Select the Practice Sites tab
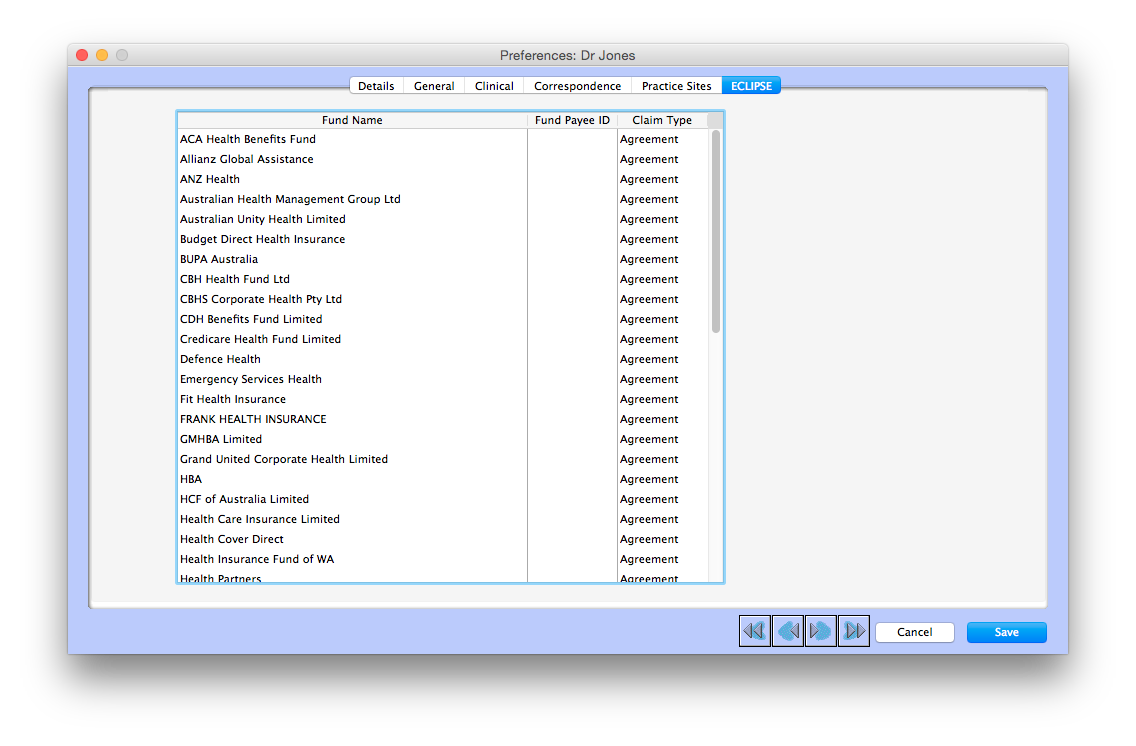Screen dimensions: 1136x746 676,85
